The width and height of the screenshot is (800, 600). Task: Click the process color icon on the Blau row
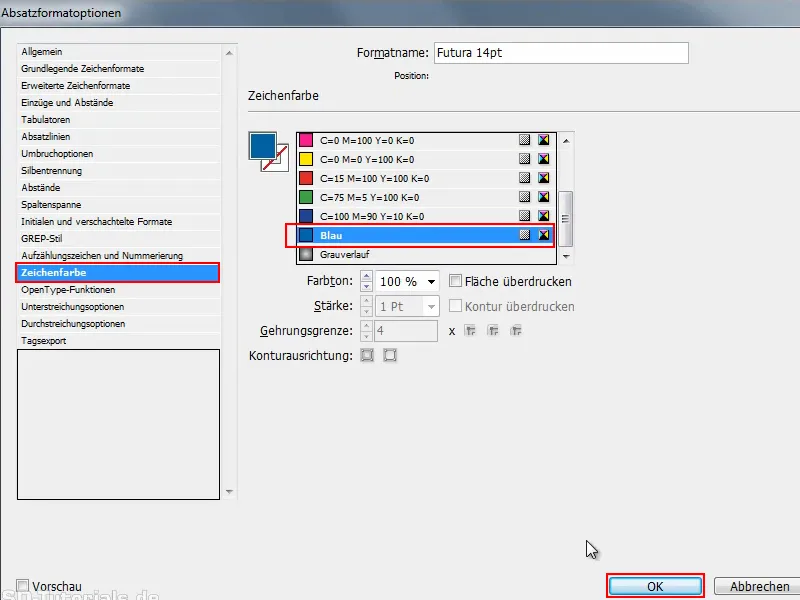pyautogui.click(x=524, y=235)
